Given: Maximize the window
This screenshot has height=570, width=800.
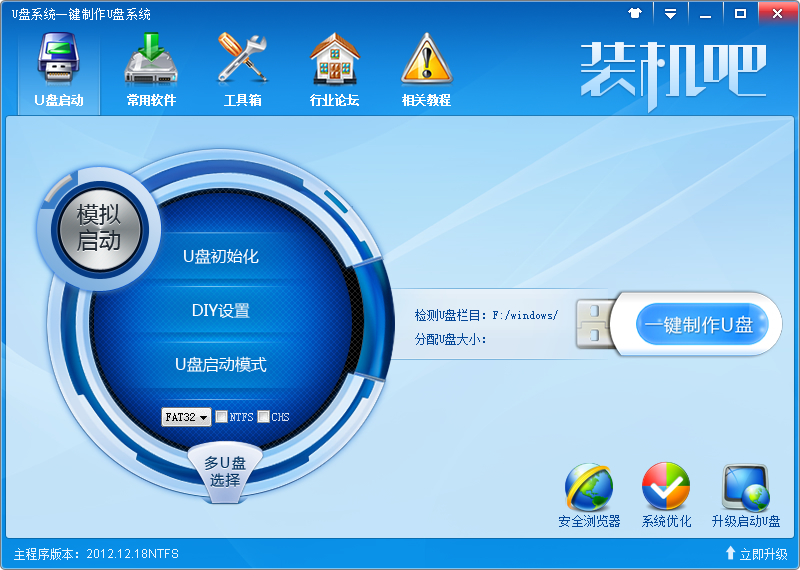Looking at the screenshot, I should [x=740, y=13].
